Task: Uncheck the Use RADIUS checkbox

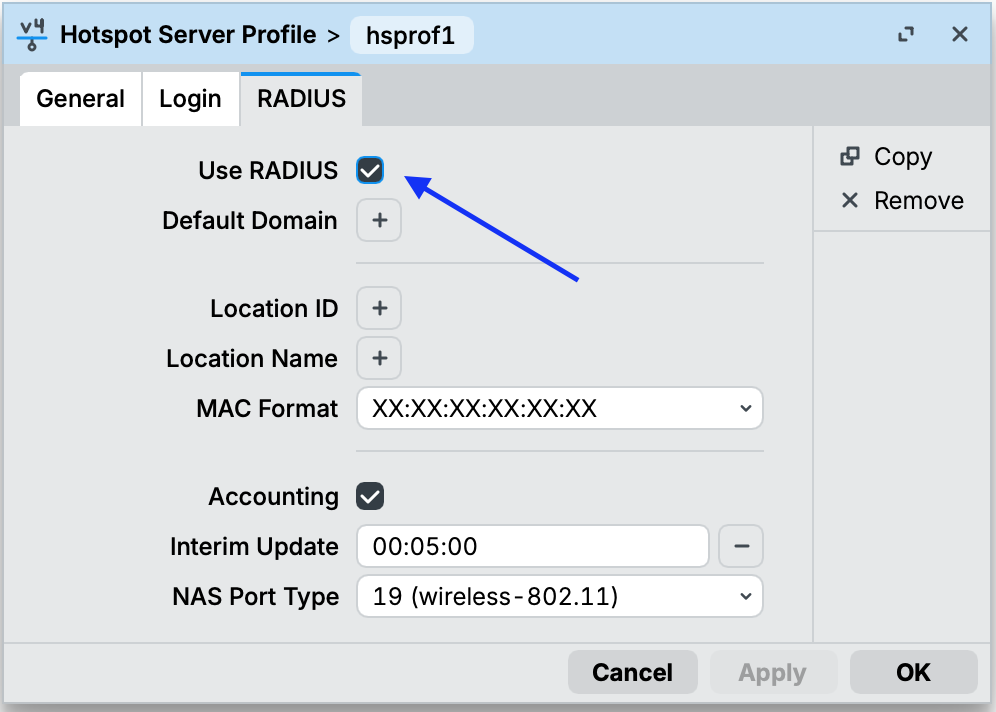Action: pyautogui.click(x=370, y=170)
